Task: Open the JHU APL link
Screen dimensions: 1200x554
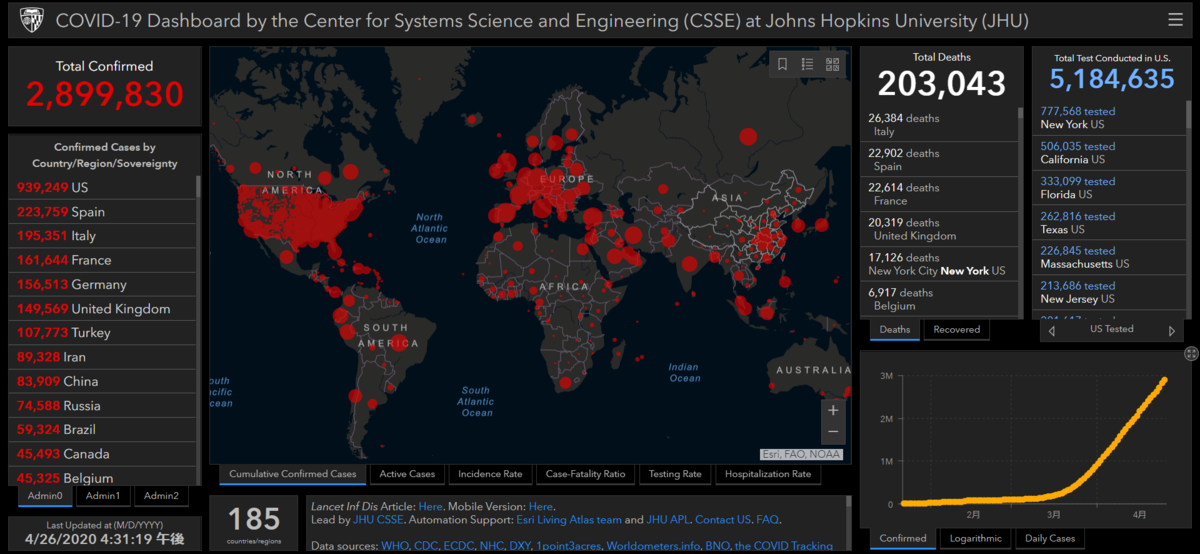Action: (x=668, y=520)
